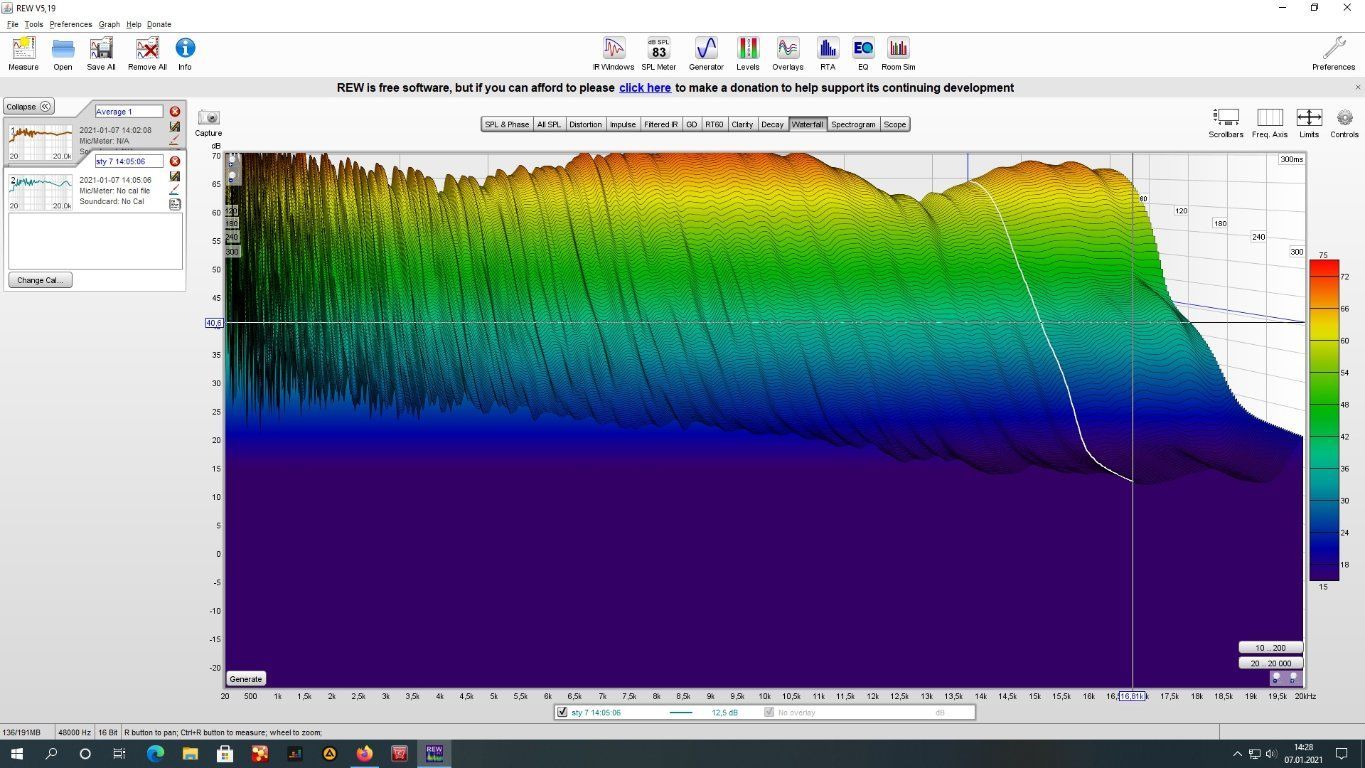The image size is (1365, 768).
Task: Open the Help menu
Action: pos(134,24)
